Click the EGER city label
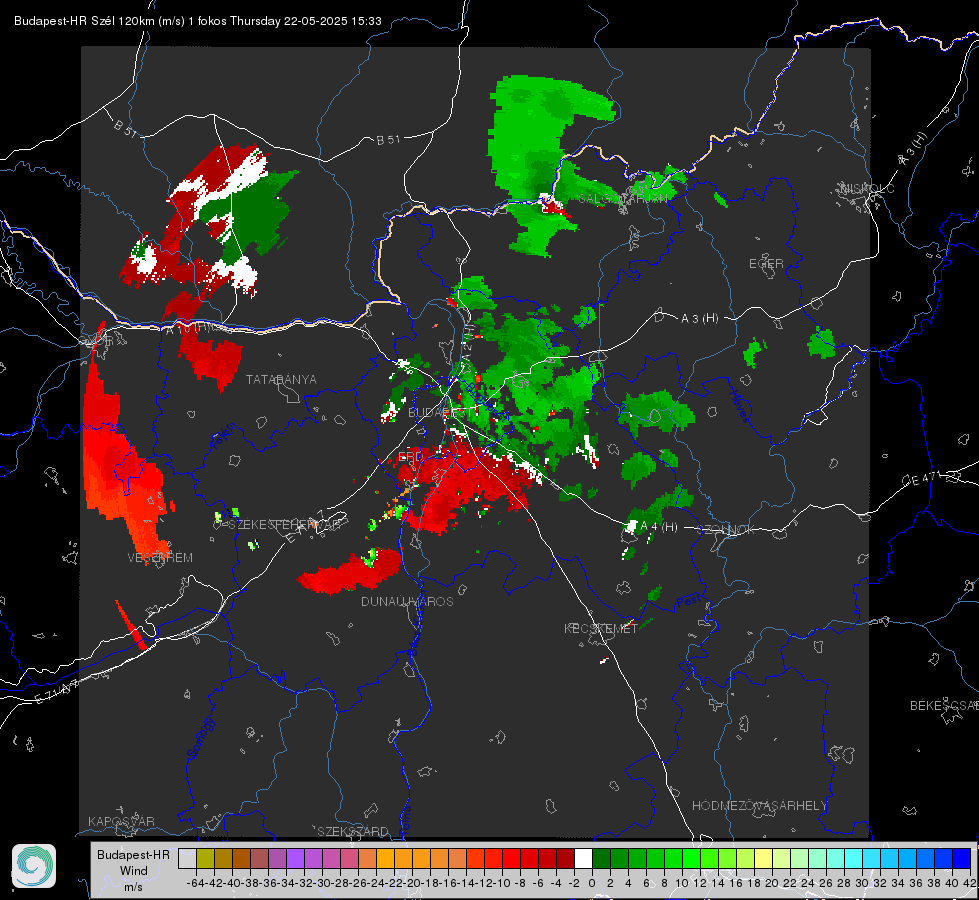Image resolution: width=979 pixels, height=900 pixels. point(766,264)
